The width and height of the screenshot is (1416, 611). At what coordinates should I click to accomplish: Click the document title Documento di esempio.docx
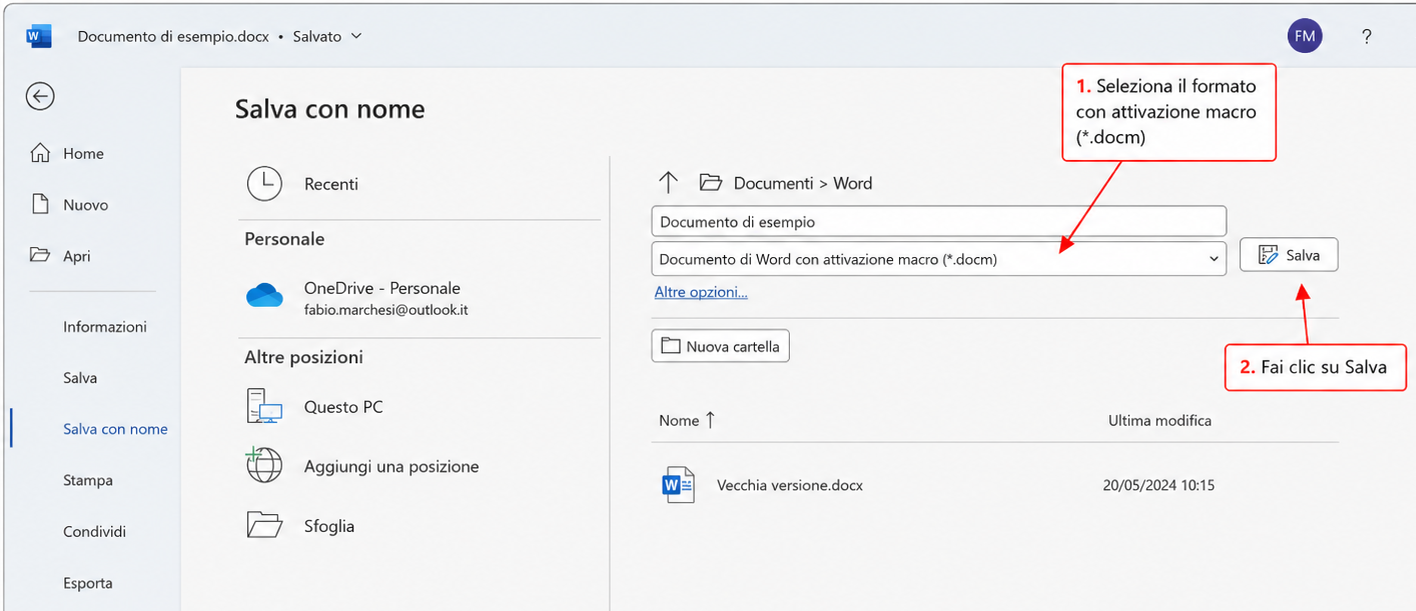tap(173, 36)
